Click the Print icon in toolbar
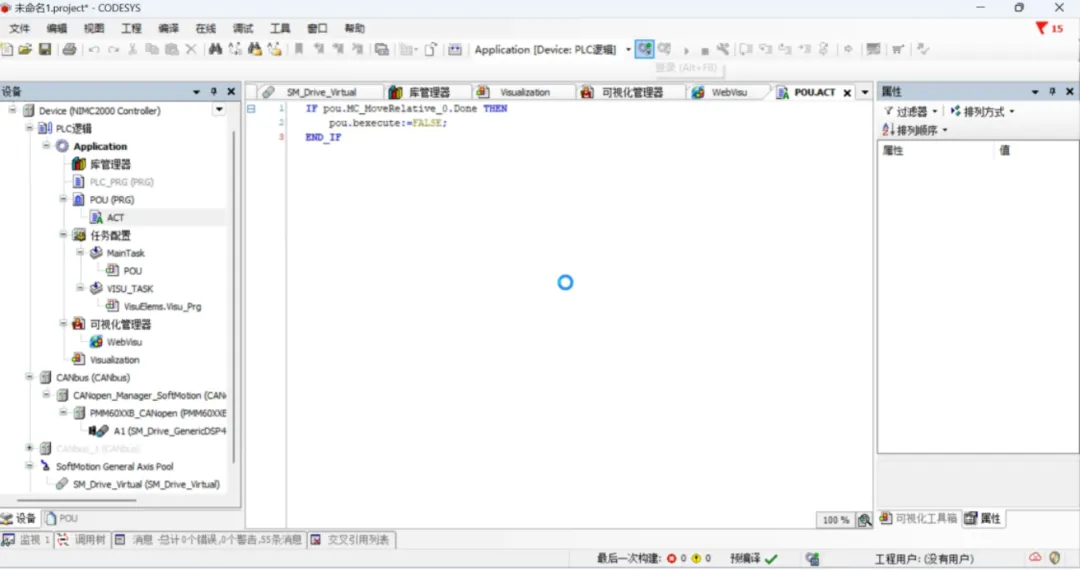This screenshot has height=570, width=1080. (x=70, y=49)
